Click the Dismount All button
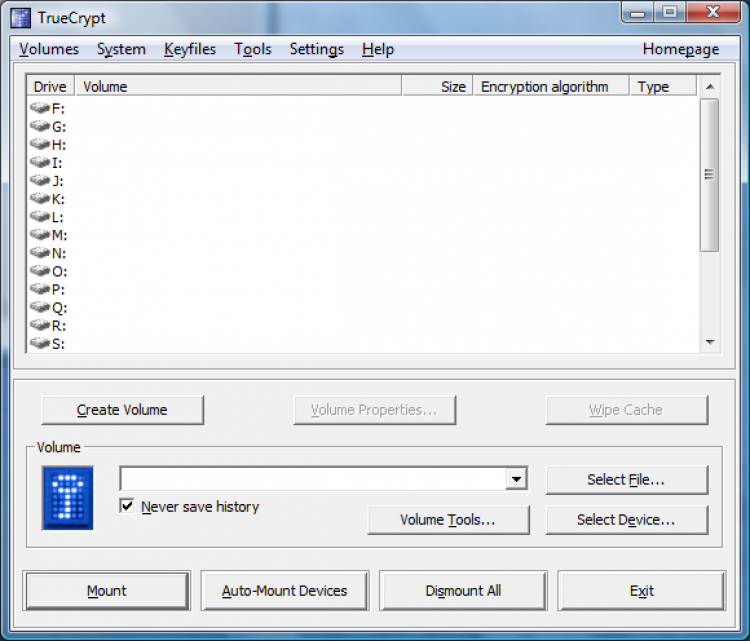The width and height of the screenshot is (750, 641). (x=463, y=591)
